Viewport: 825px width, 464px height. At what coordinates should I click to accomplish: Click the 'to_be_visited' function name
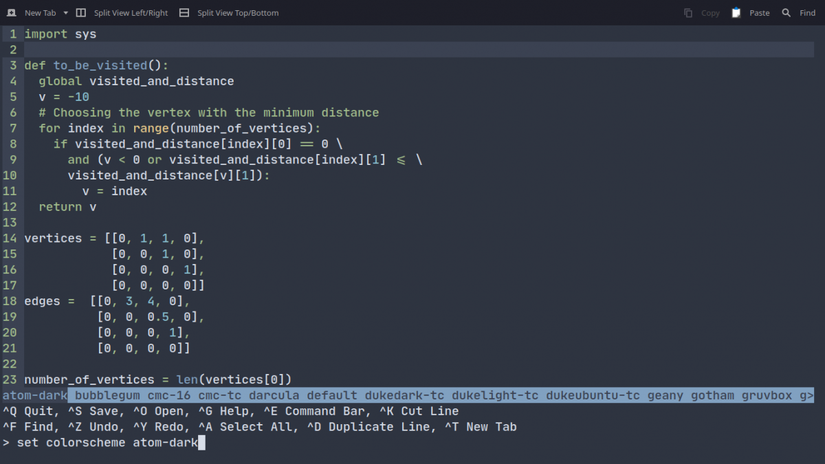[100, 65]
